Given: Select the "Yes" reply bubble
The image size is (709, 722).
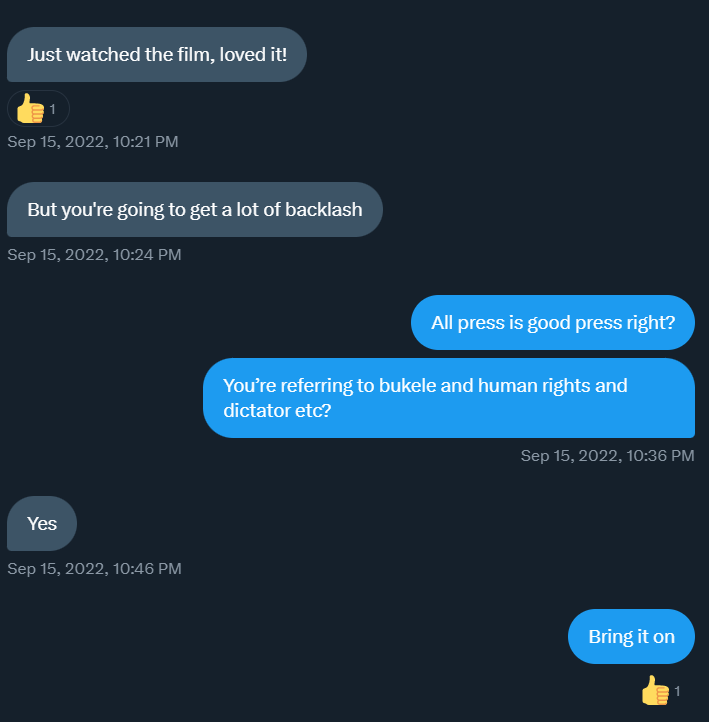Looking at the screenshot, I should 42,523.
